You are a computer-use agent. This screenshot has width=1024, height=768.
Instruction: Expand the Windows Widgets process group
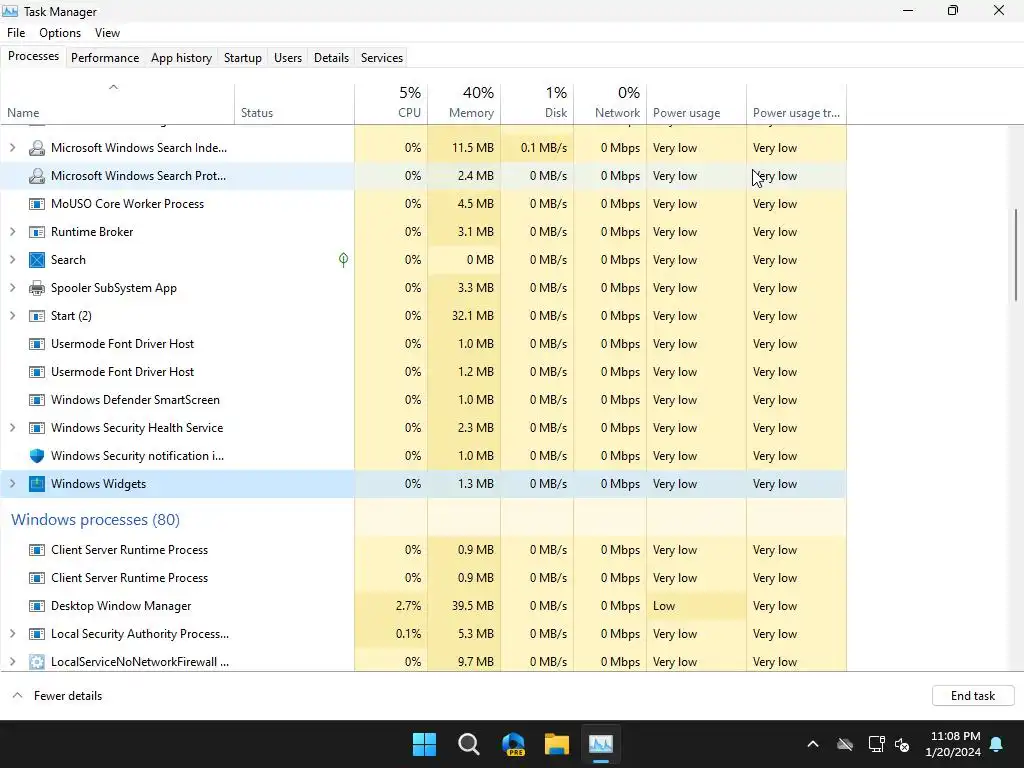coord(12,484)
